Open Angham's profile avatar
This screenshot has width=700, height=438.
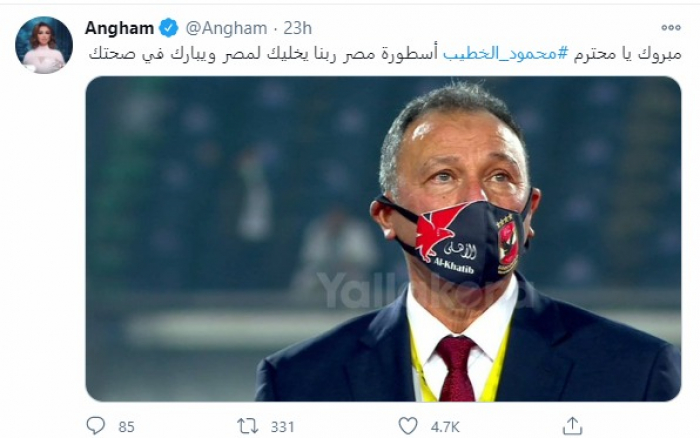44,45
